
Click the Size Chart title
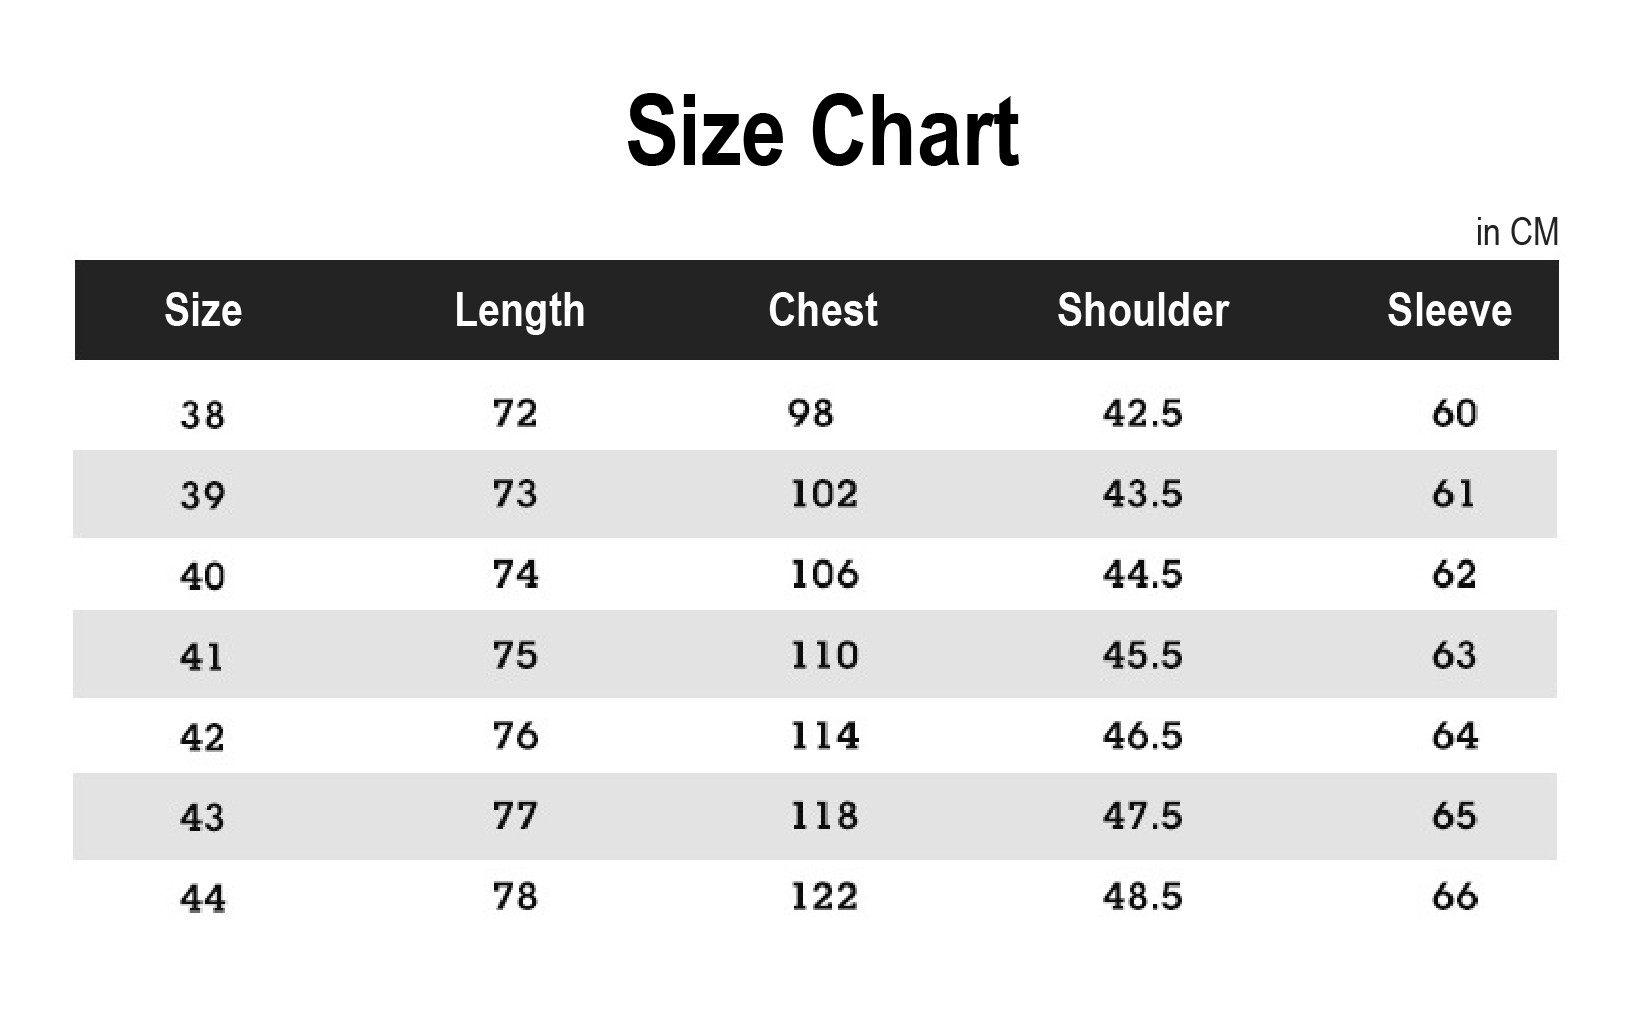click(822, 131)
